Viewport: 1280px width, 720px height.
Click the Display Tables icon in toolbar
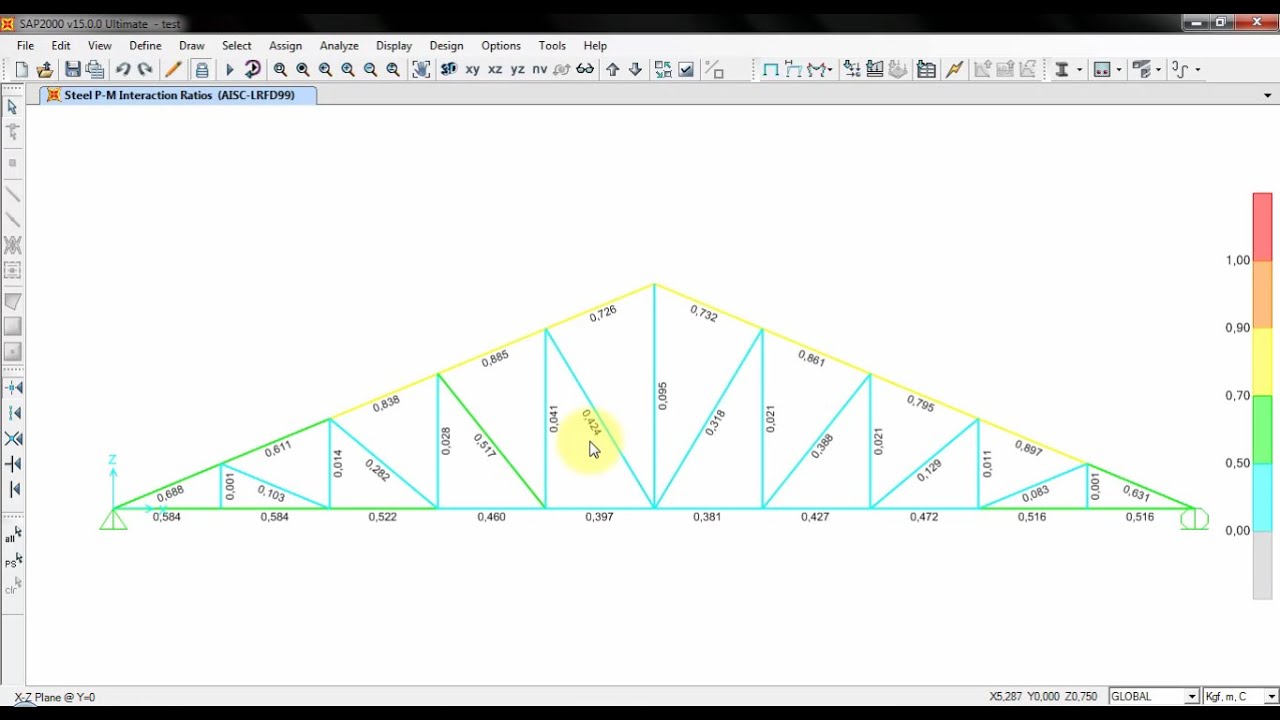[926, 69]
